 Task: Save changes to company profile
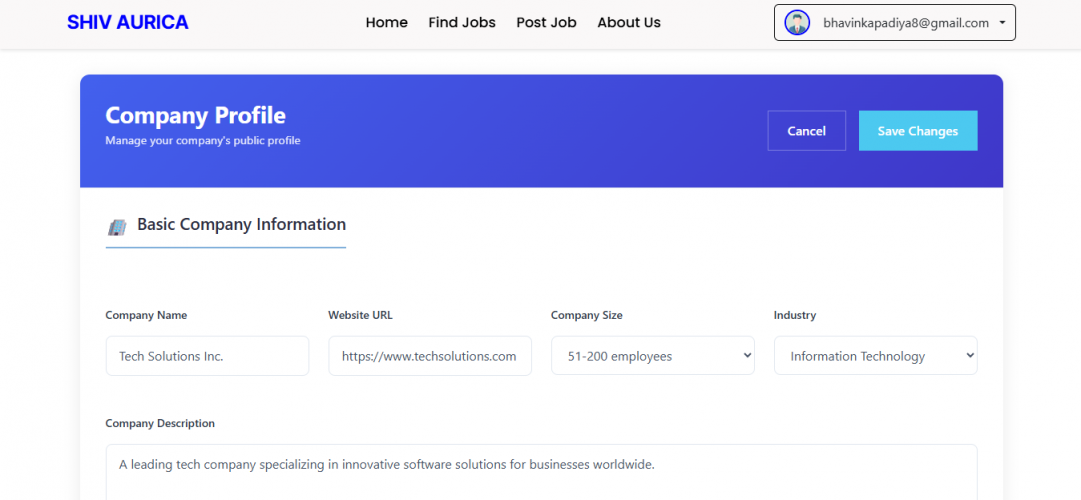pyautogui.click(x=918, y=130)
